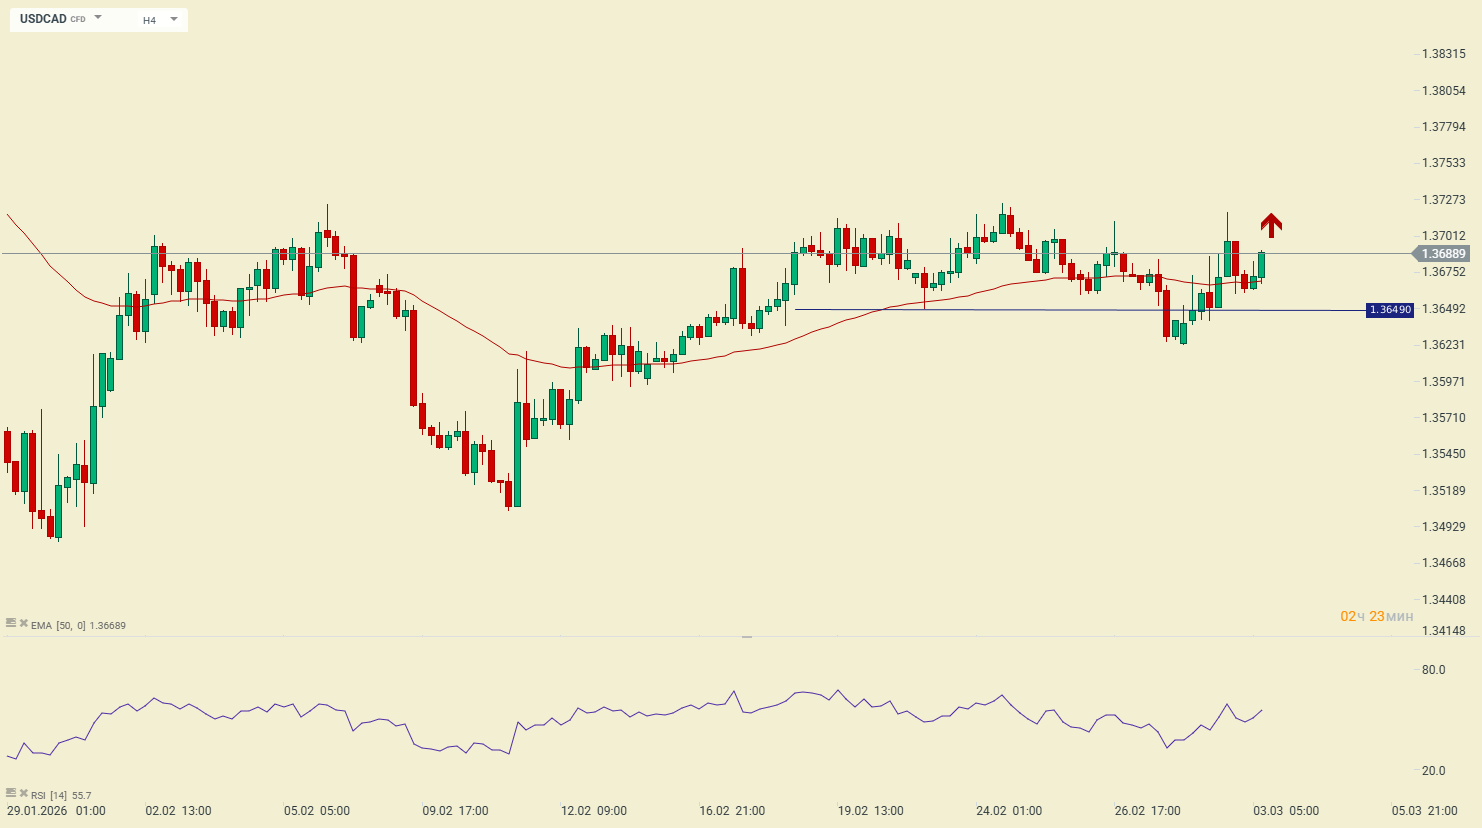Screen dimensions: 1482x828
Task: Click the RSI [14] indicator label
Action: [49, 795]
